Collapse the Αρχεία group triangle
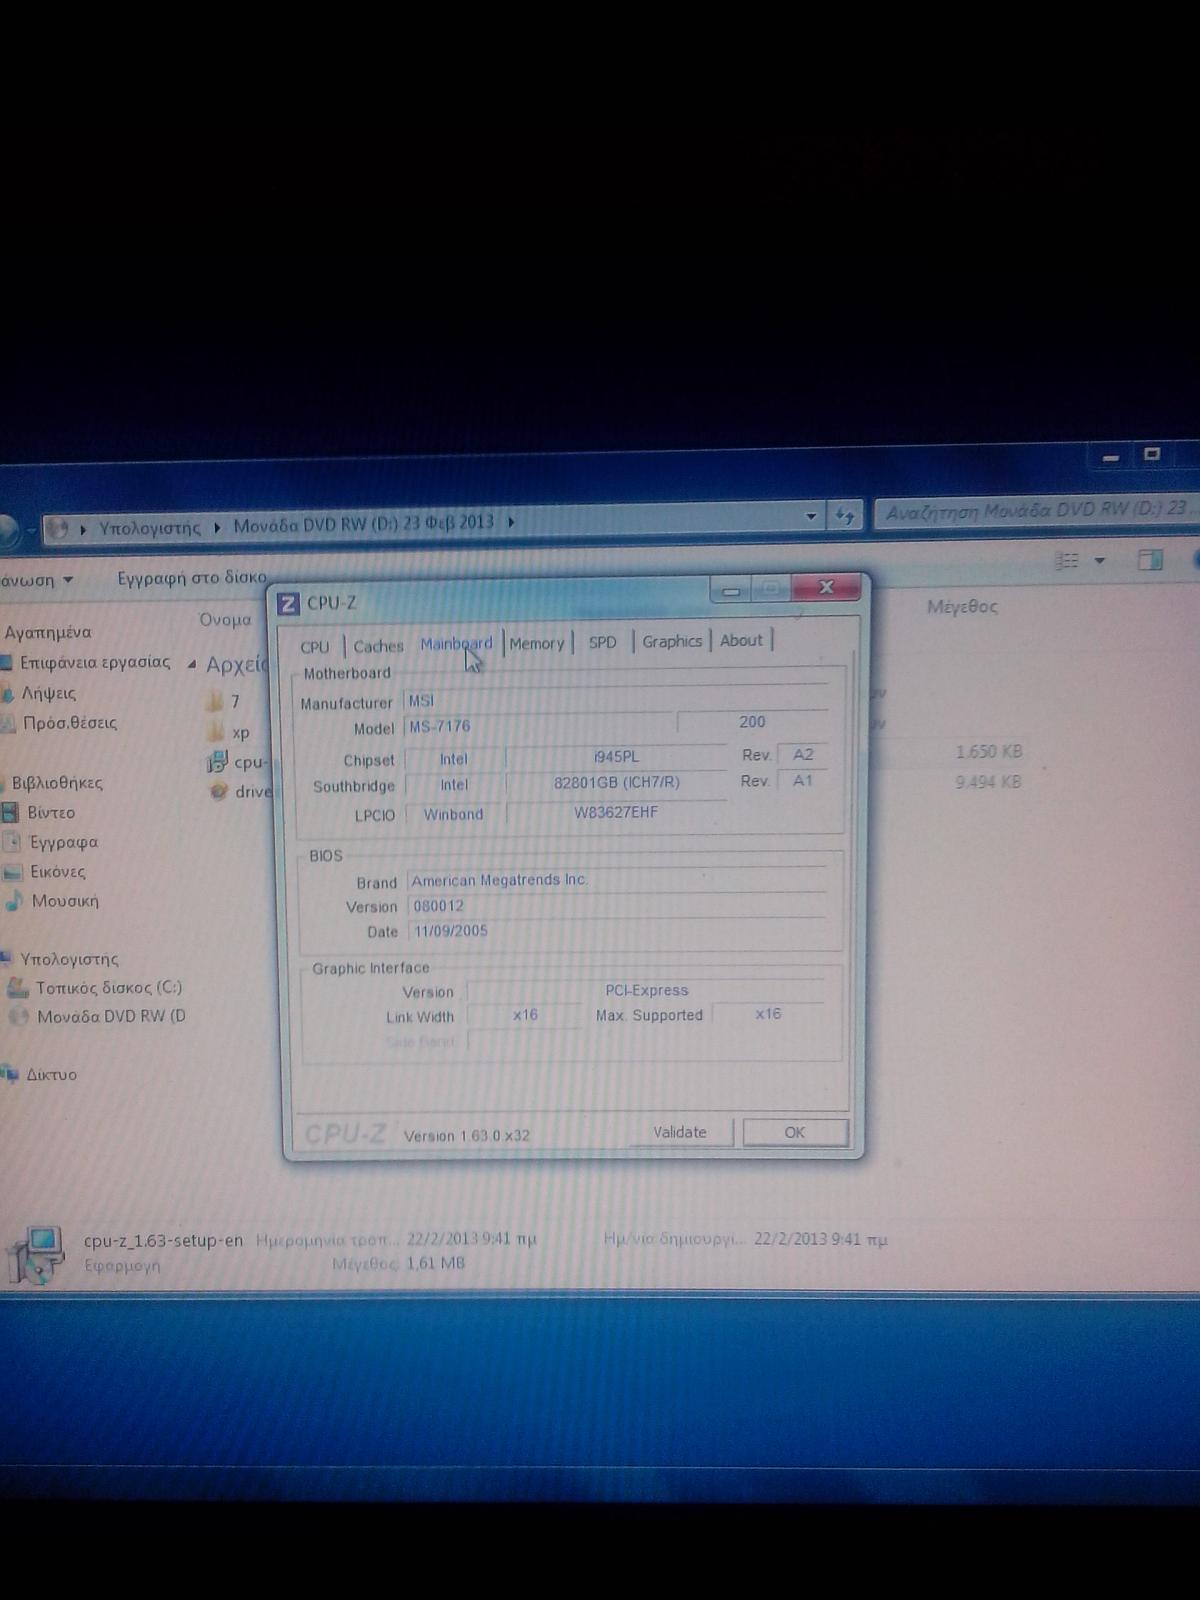The width and height of the screenshot is (1200, 1600). (192, 664)
